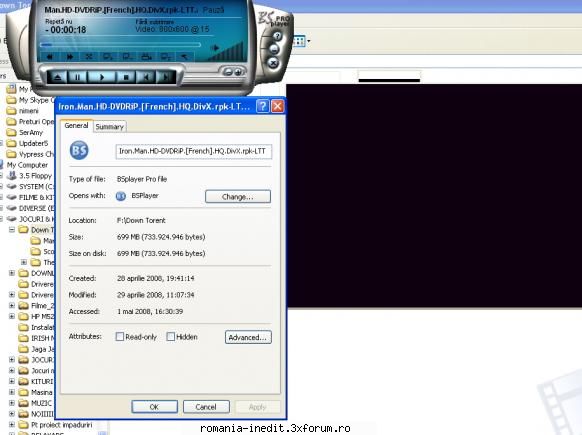Viewport: 582px width, 435px height.
Task: Select the SYSTEM (C:) drive
Action: click(x=31, y=187)
